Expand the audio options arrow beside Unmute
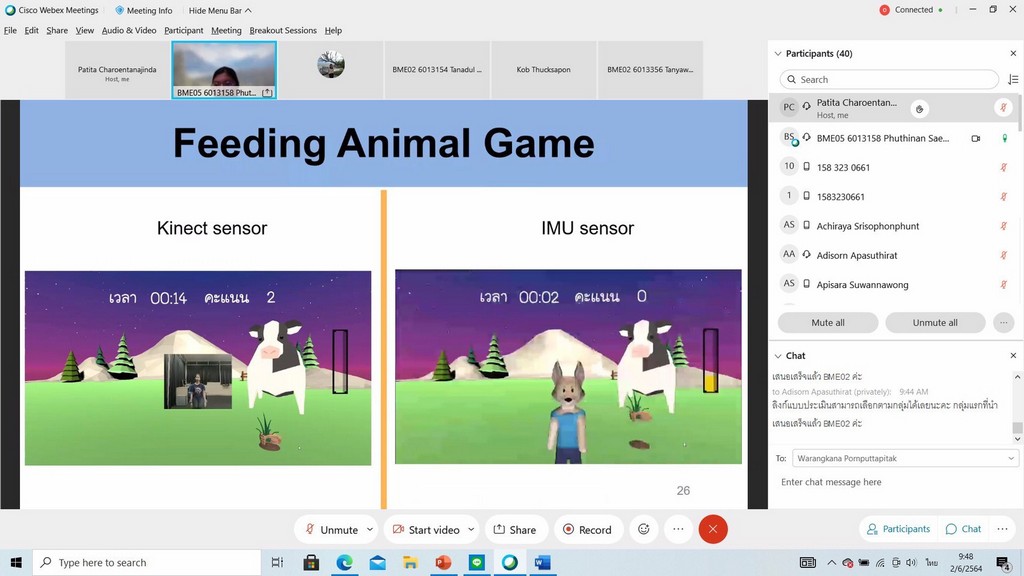 370,530
